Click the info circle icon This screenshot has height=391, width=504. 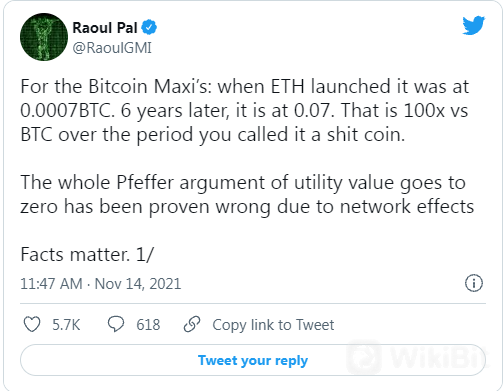[x=474, y=283]
